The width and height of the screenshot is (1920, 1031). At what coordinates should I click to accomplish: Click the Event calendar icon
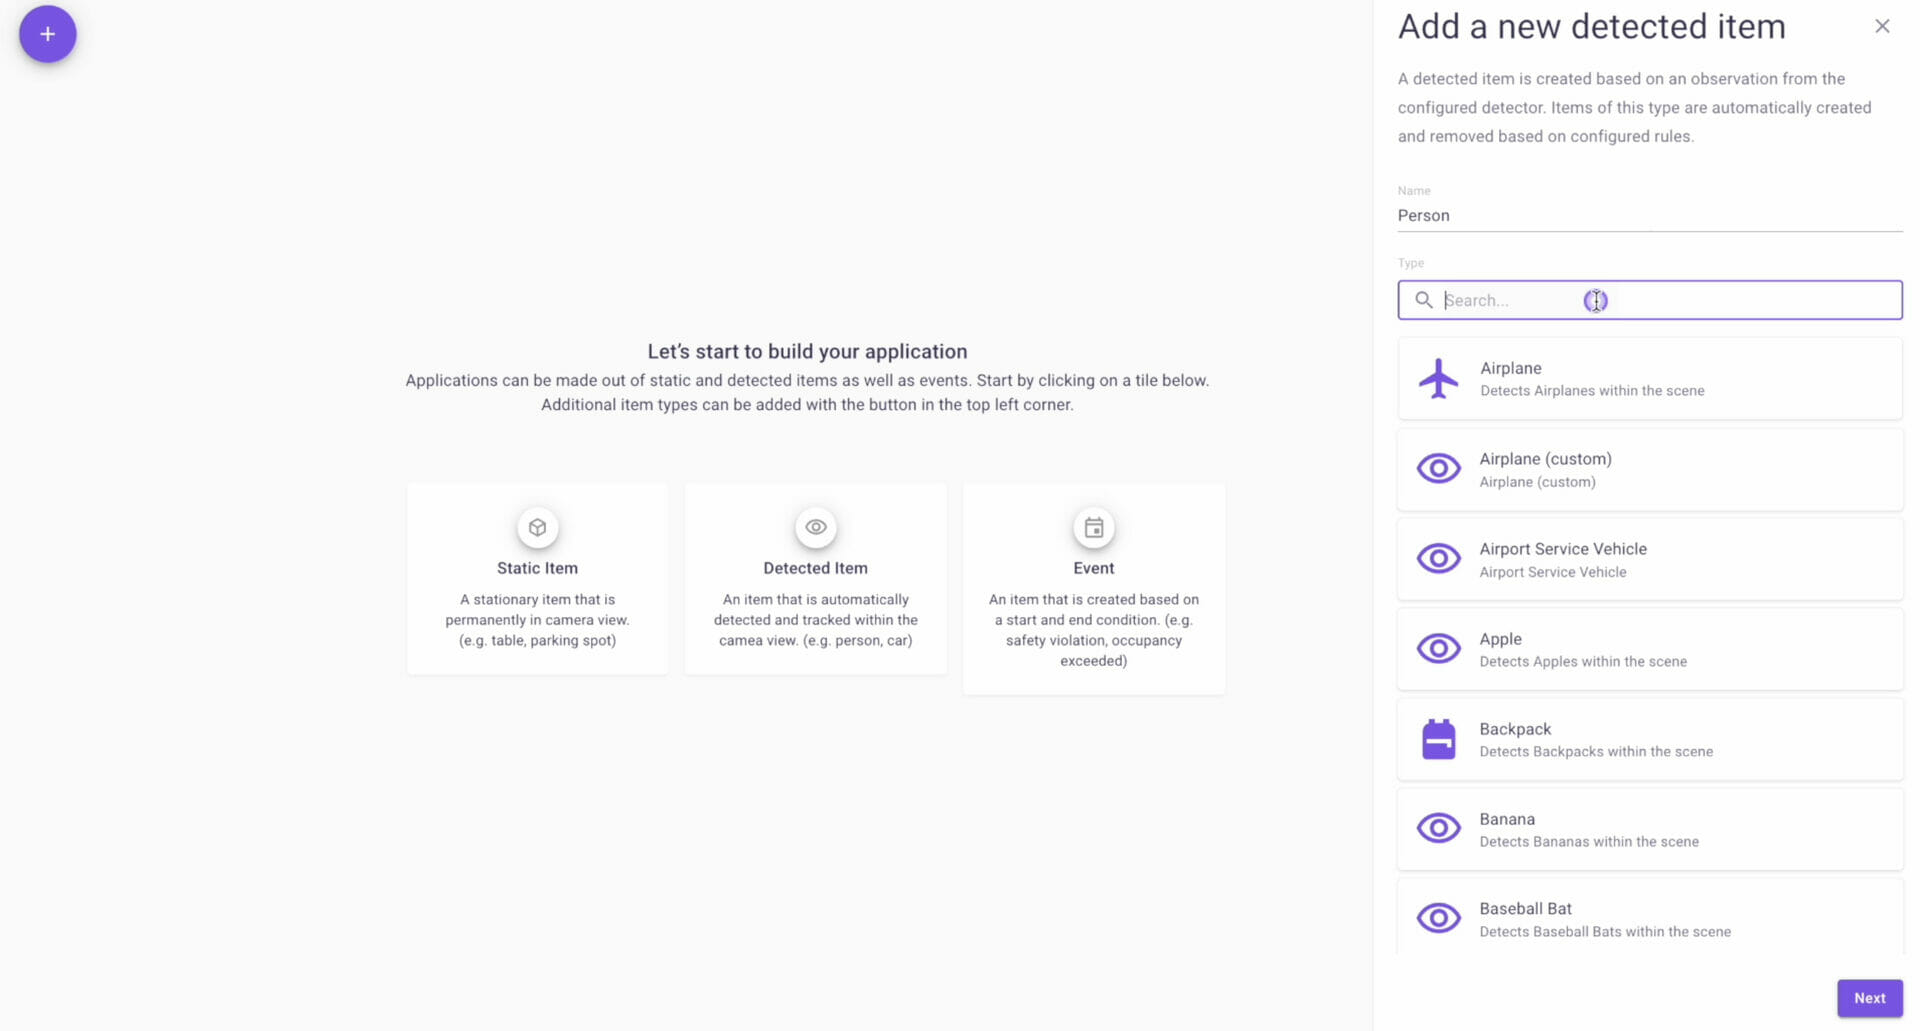click(1093, 527)
